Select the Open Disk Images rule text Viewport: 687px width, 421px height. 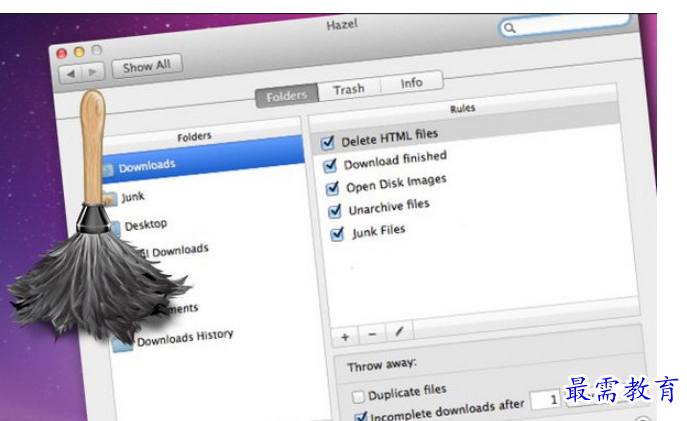[x=396, y=183]
